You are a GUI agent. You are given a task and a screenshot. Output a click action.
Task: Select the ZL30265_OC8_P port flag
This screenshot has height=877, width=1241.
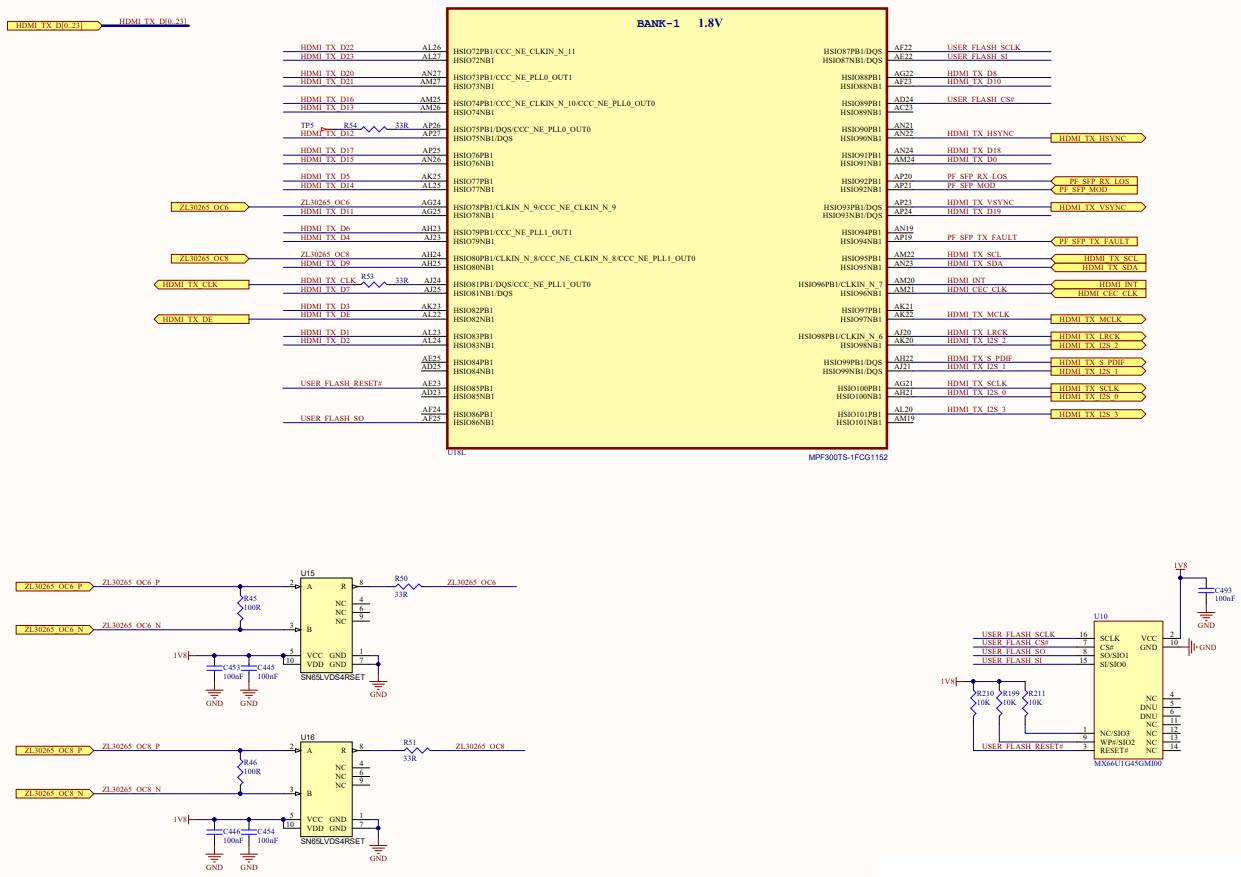pos(55,750)
